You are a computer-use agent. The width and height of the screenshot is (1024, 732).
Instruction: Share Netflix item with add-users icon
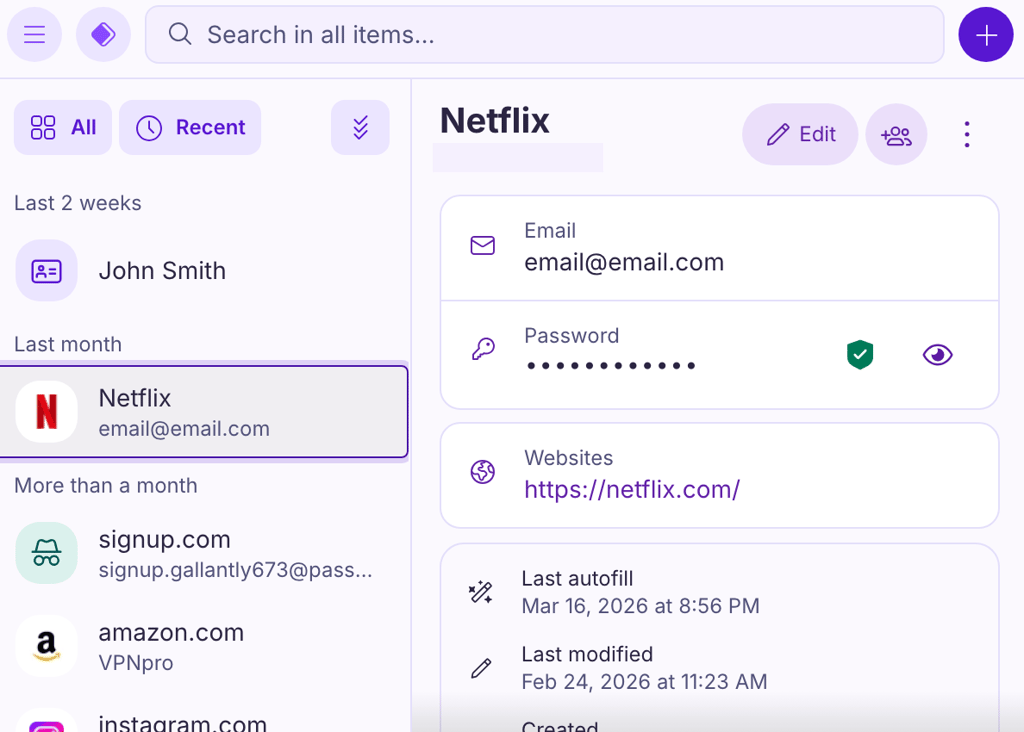pyautogui.click(x=896, y=135)
